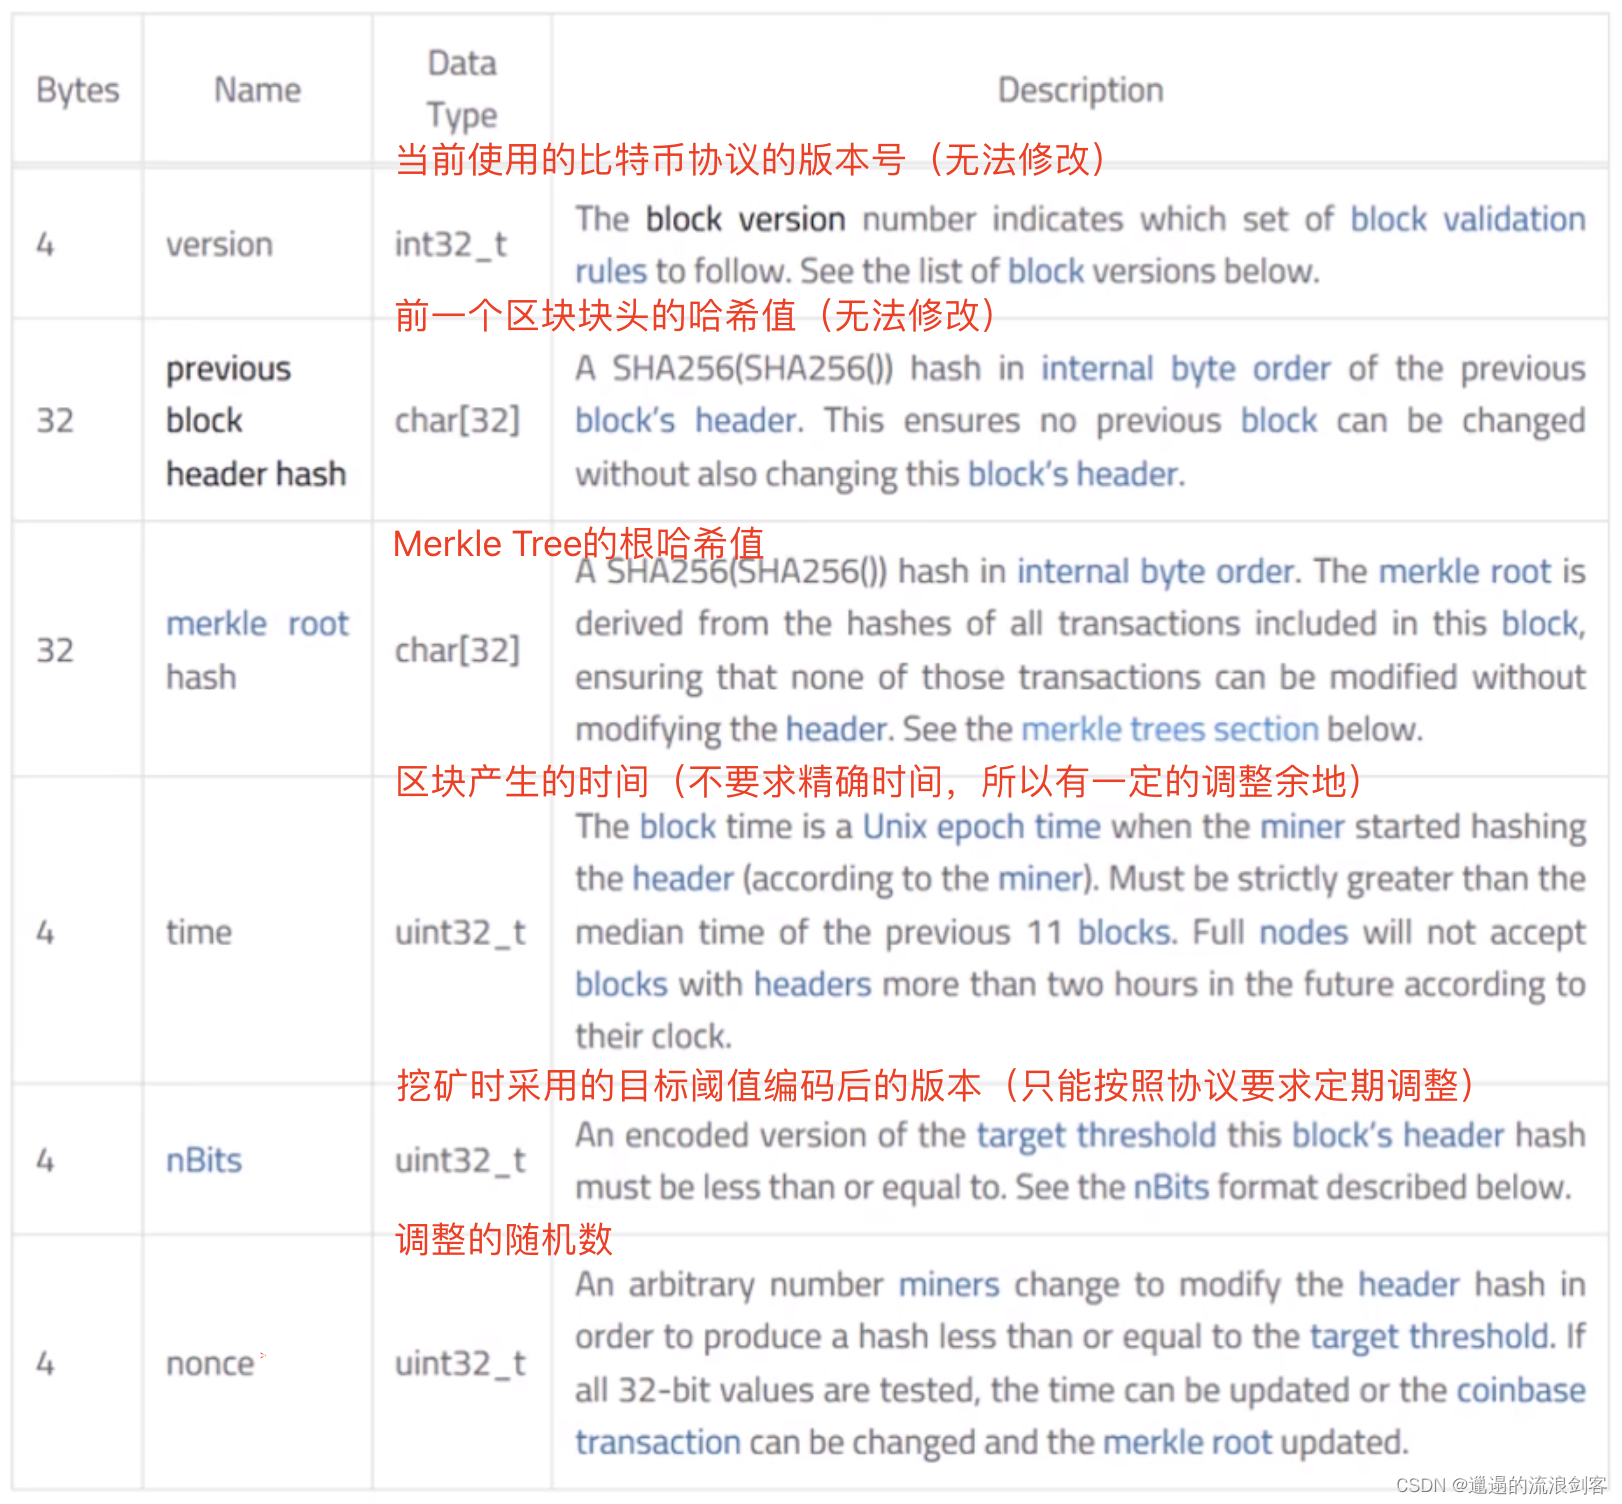This screenshot has width=1622, height=1504.
Task: Click "nBits" link in the nBits description
Action: pyautogui.click(x=1171, y=1188)
